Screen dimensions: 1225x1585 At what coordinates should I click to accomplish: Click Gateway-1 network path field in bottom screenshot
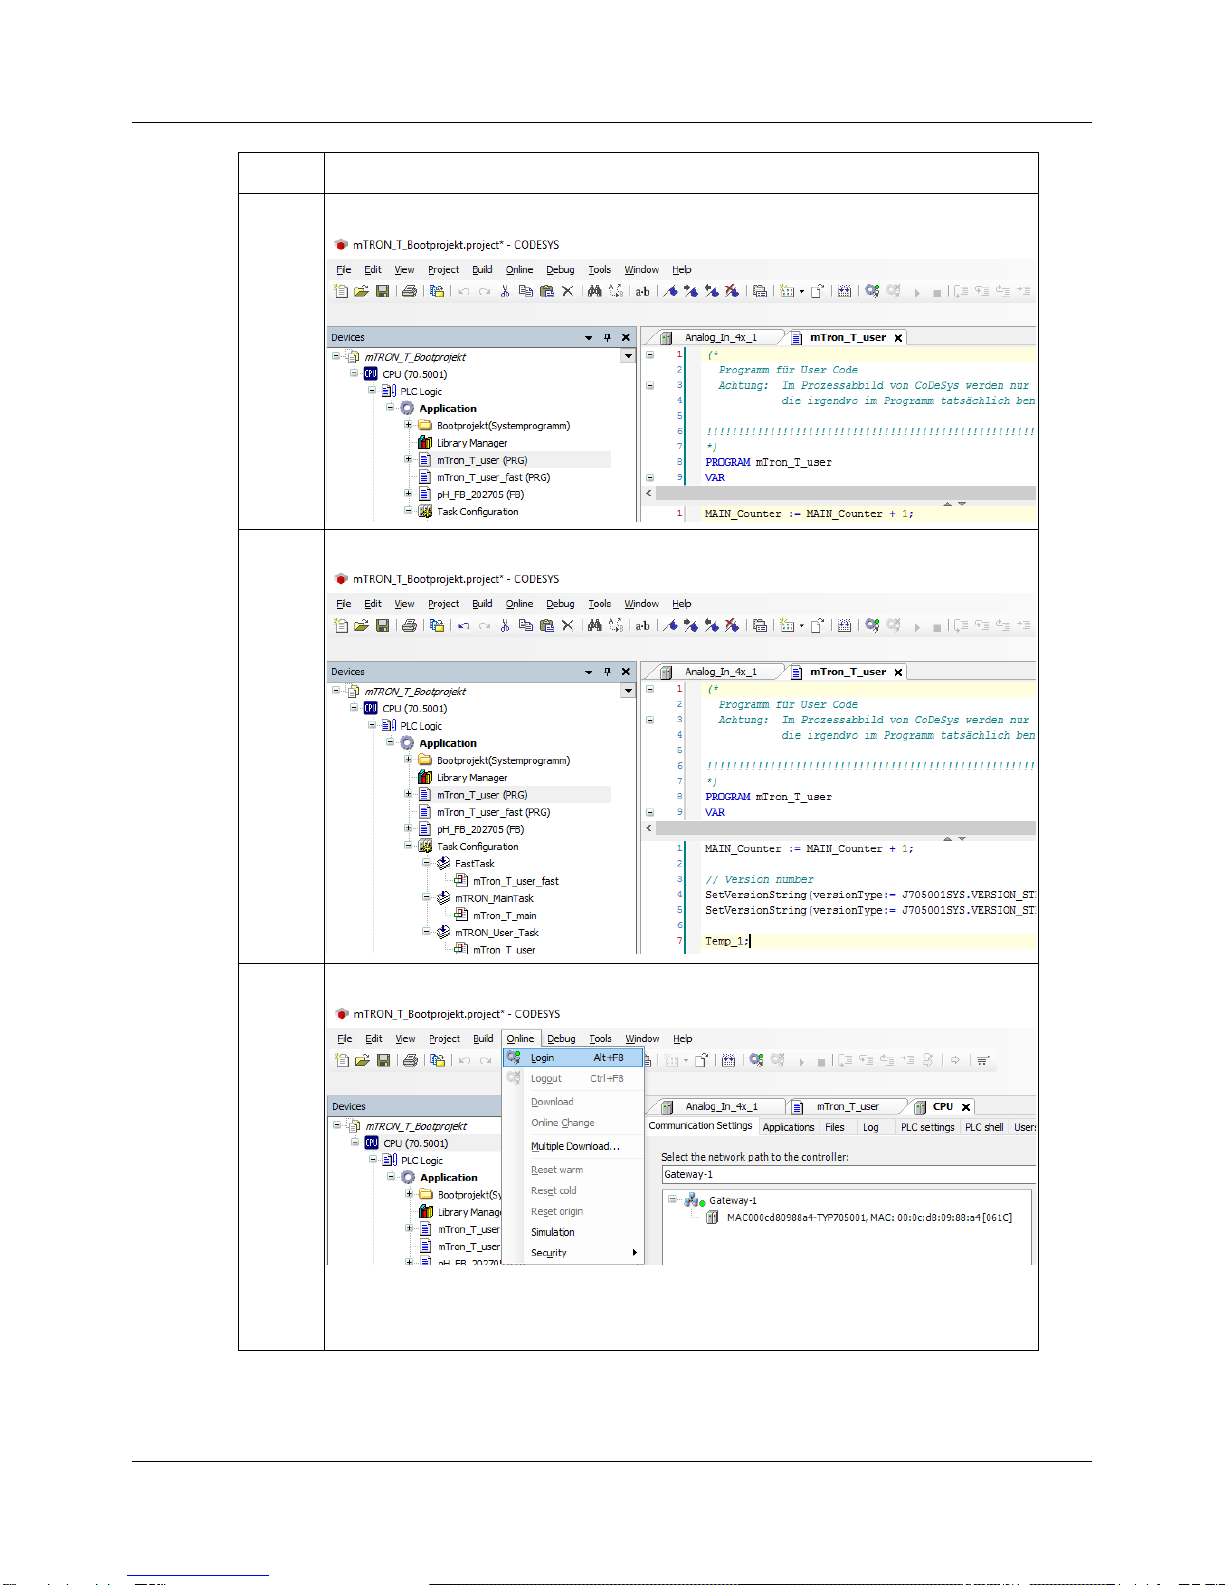click(848, 1174)
